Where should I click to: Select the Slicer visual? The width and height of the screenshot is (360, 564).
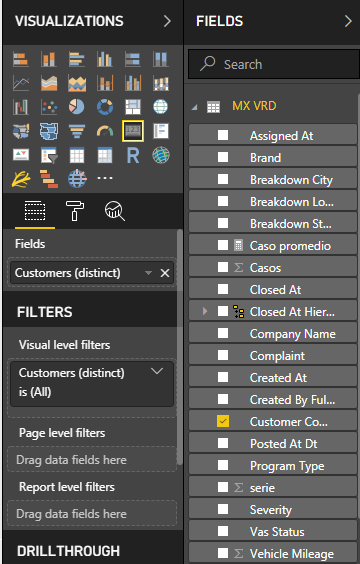point(49,155)
